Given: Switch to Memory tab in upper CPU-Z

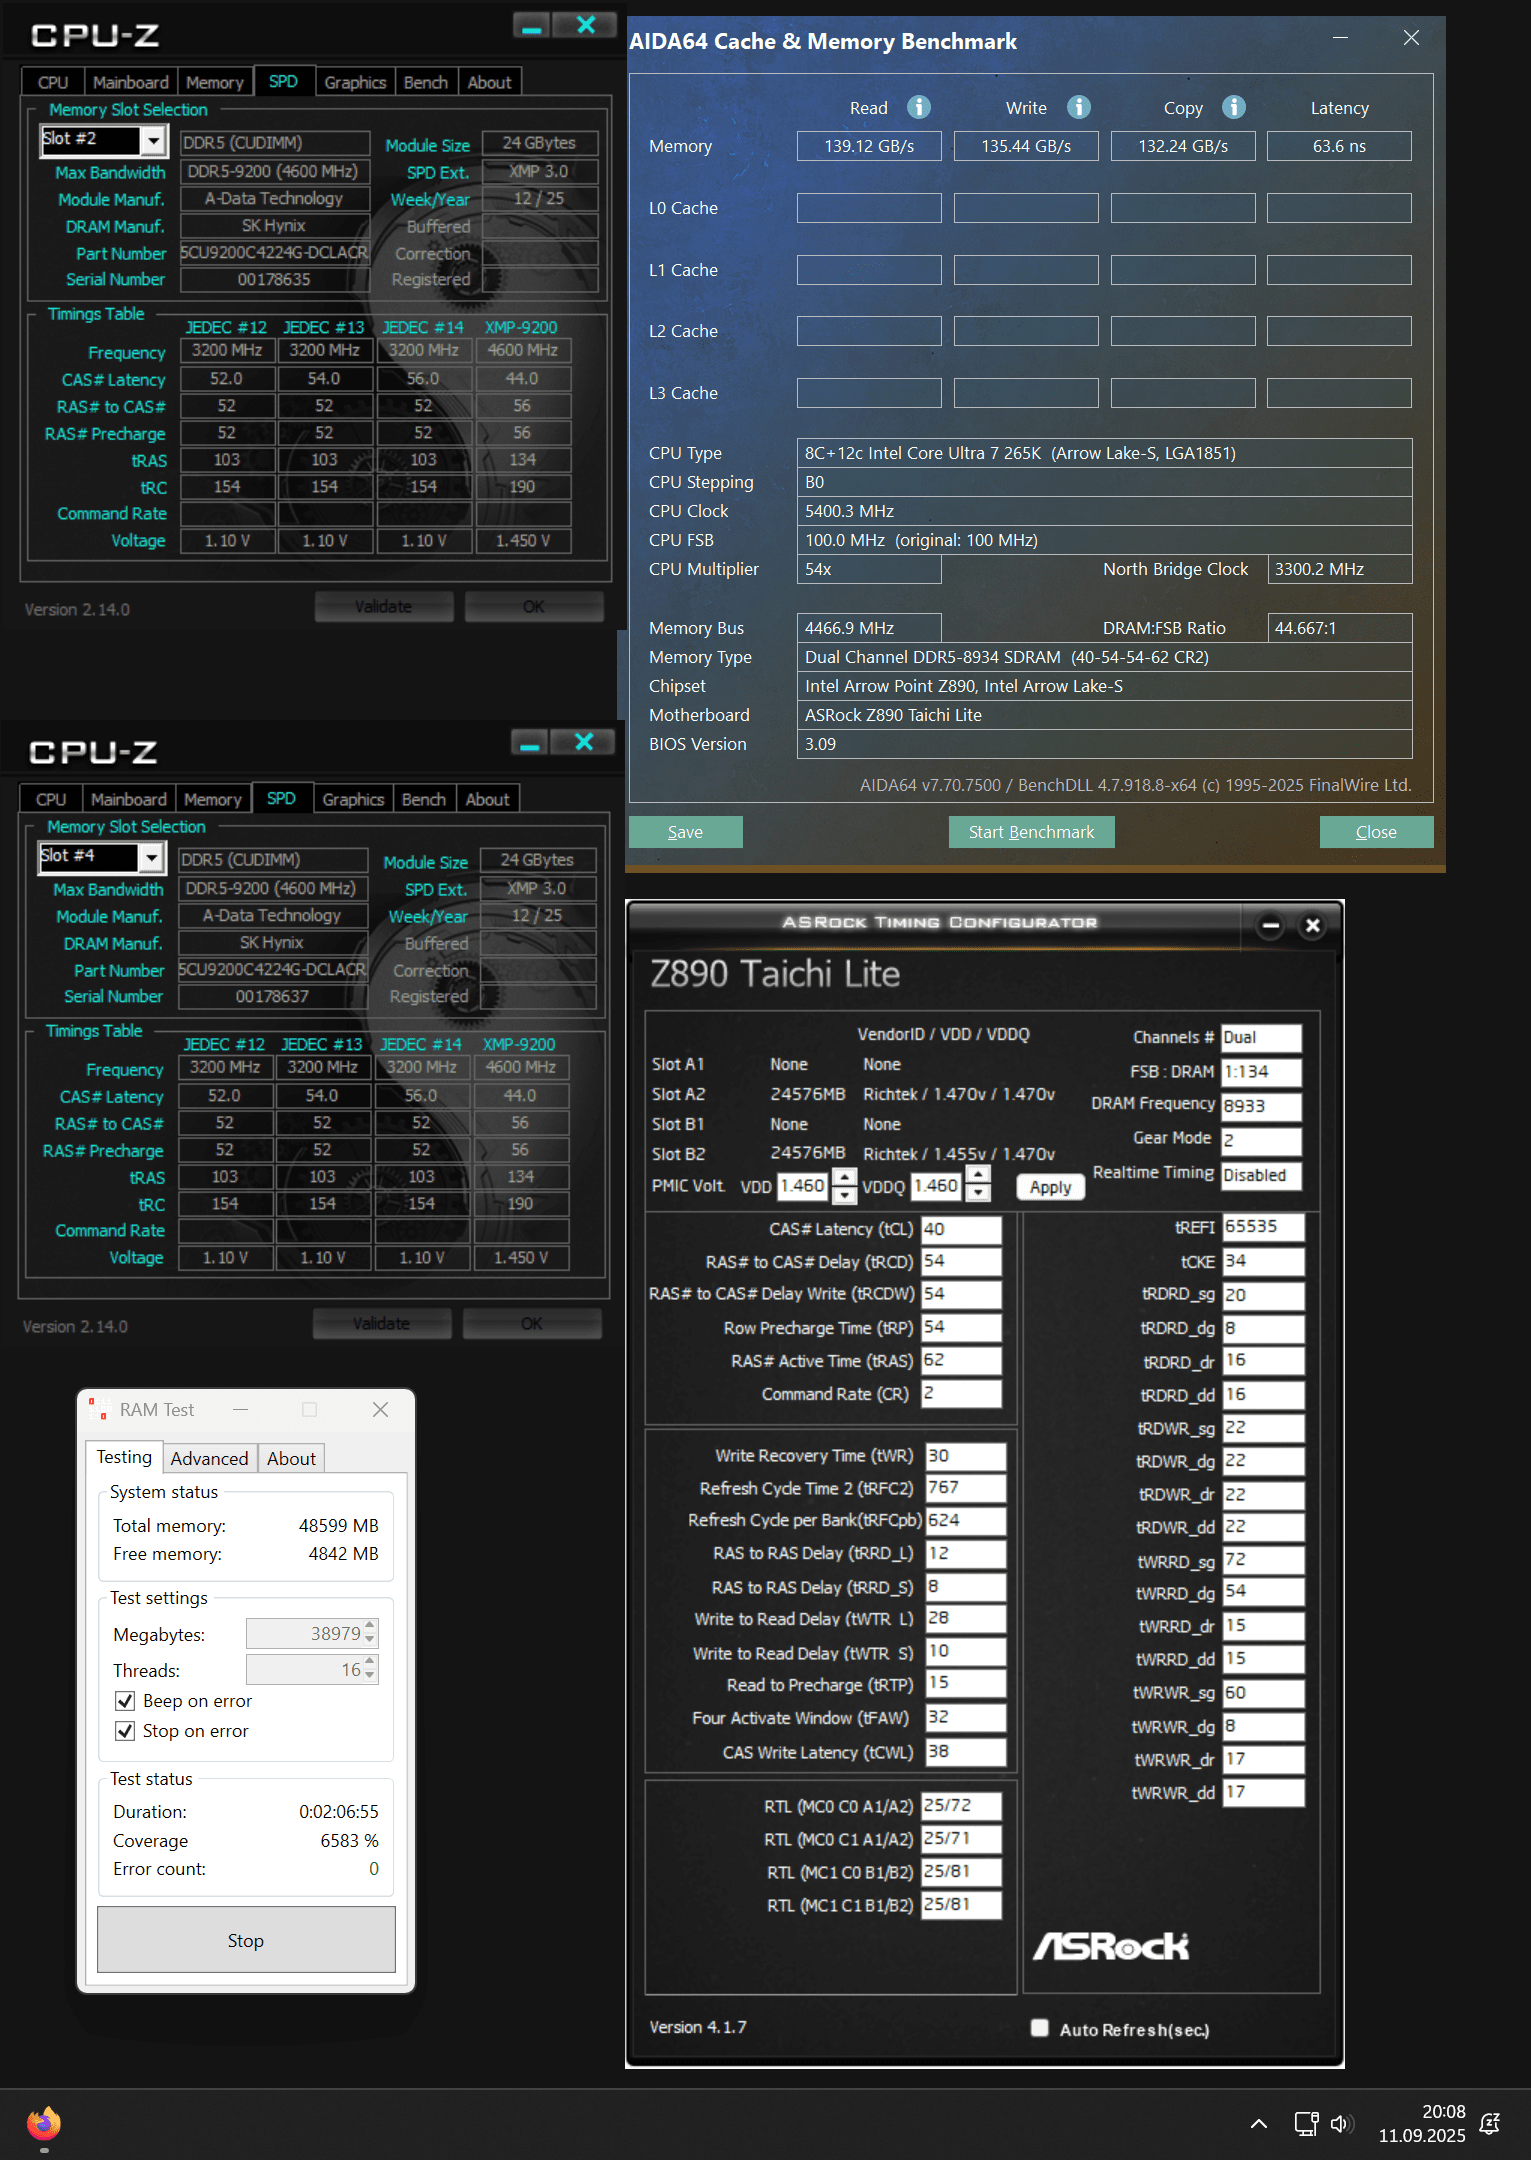Looking at the screenshot, I should (215, 82).
